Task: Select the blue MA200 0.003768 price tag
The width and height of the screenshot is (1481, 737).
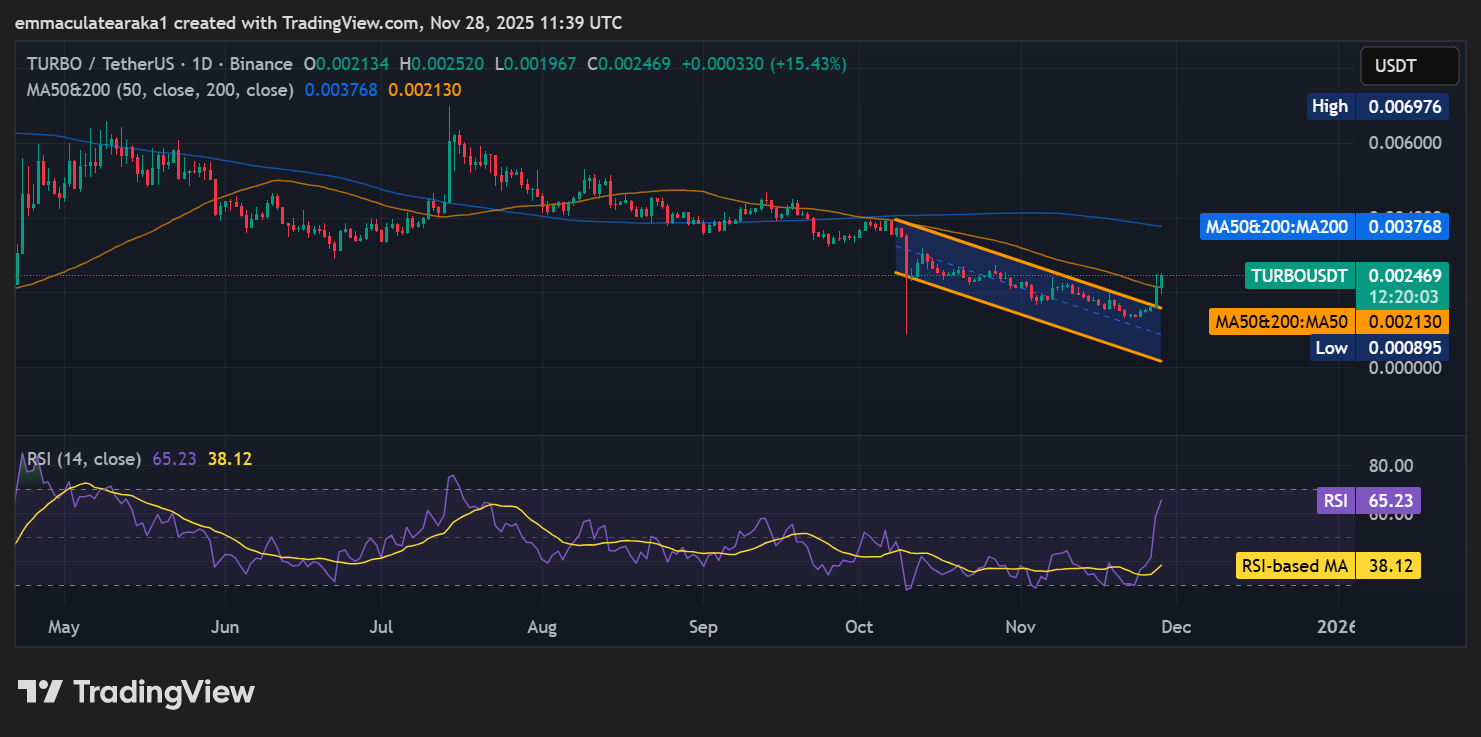Action: (x=1310, y=227)
